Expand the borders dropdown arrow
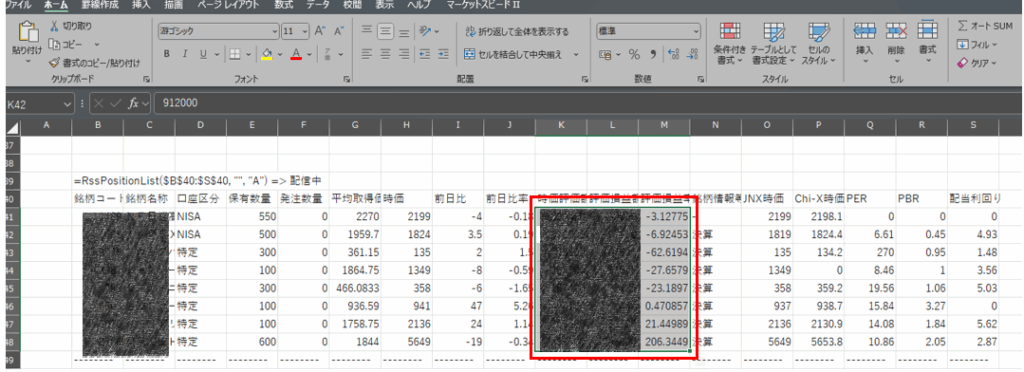Image resolution: width=1024 pixels, height=372 pixels. click(x=248, y=54)
